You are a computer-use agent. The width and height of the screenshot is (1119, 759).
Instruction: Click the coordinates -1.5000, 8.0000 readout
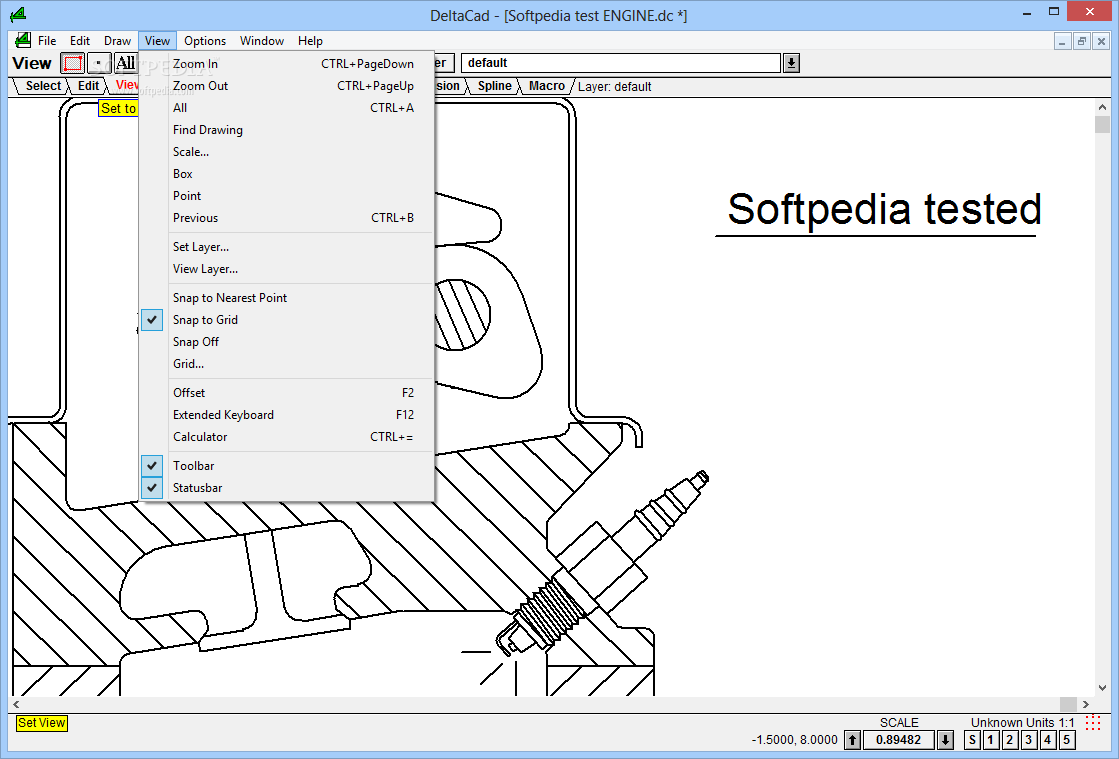[794, 740]
